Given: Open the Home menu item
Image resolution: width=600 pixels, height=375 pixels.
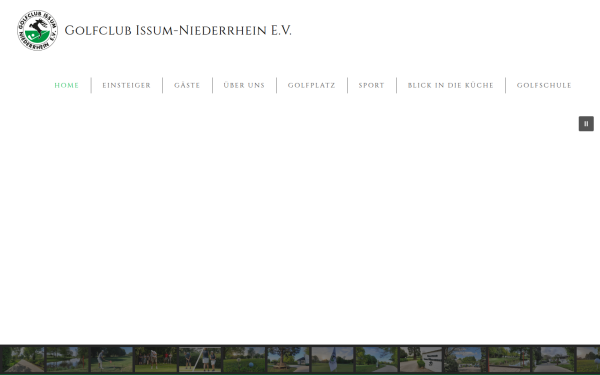Looking at the screenshot, I should (67, 85).
